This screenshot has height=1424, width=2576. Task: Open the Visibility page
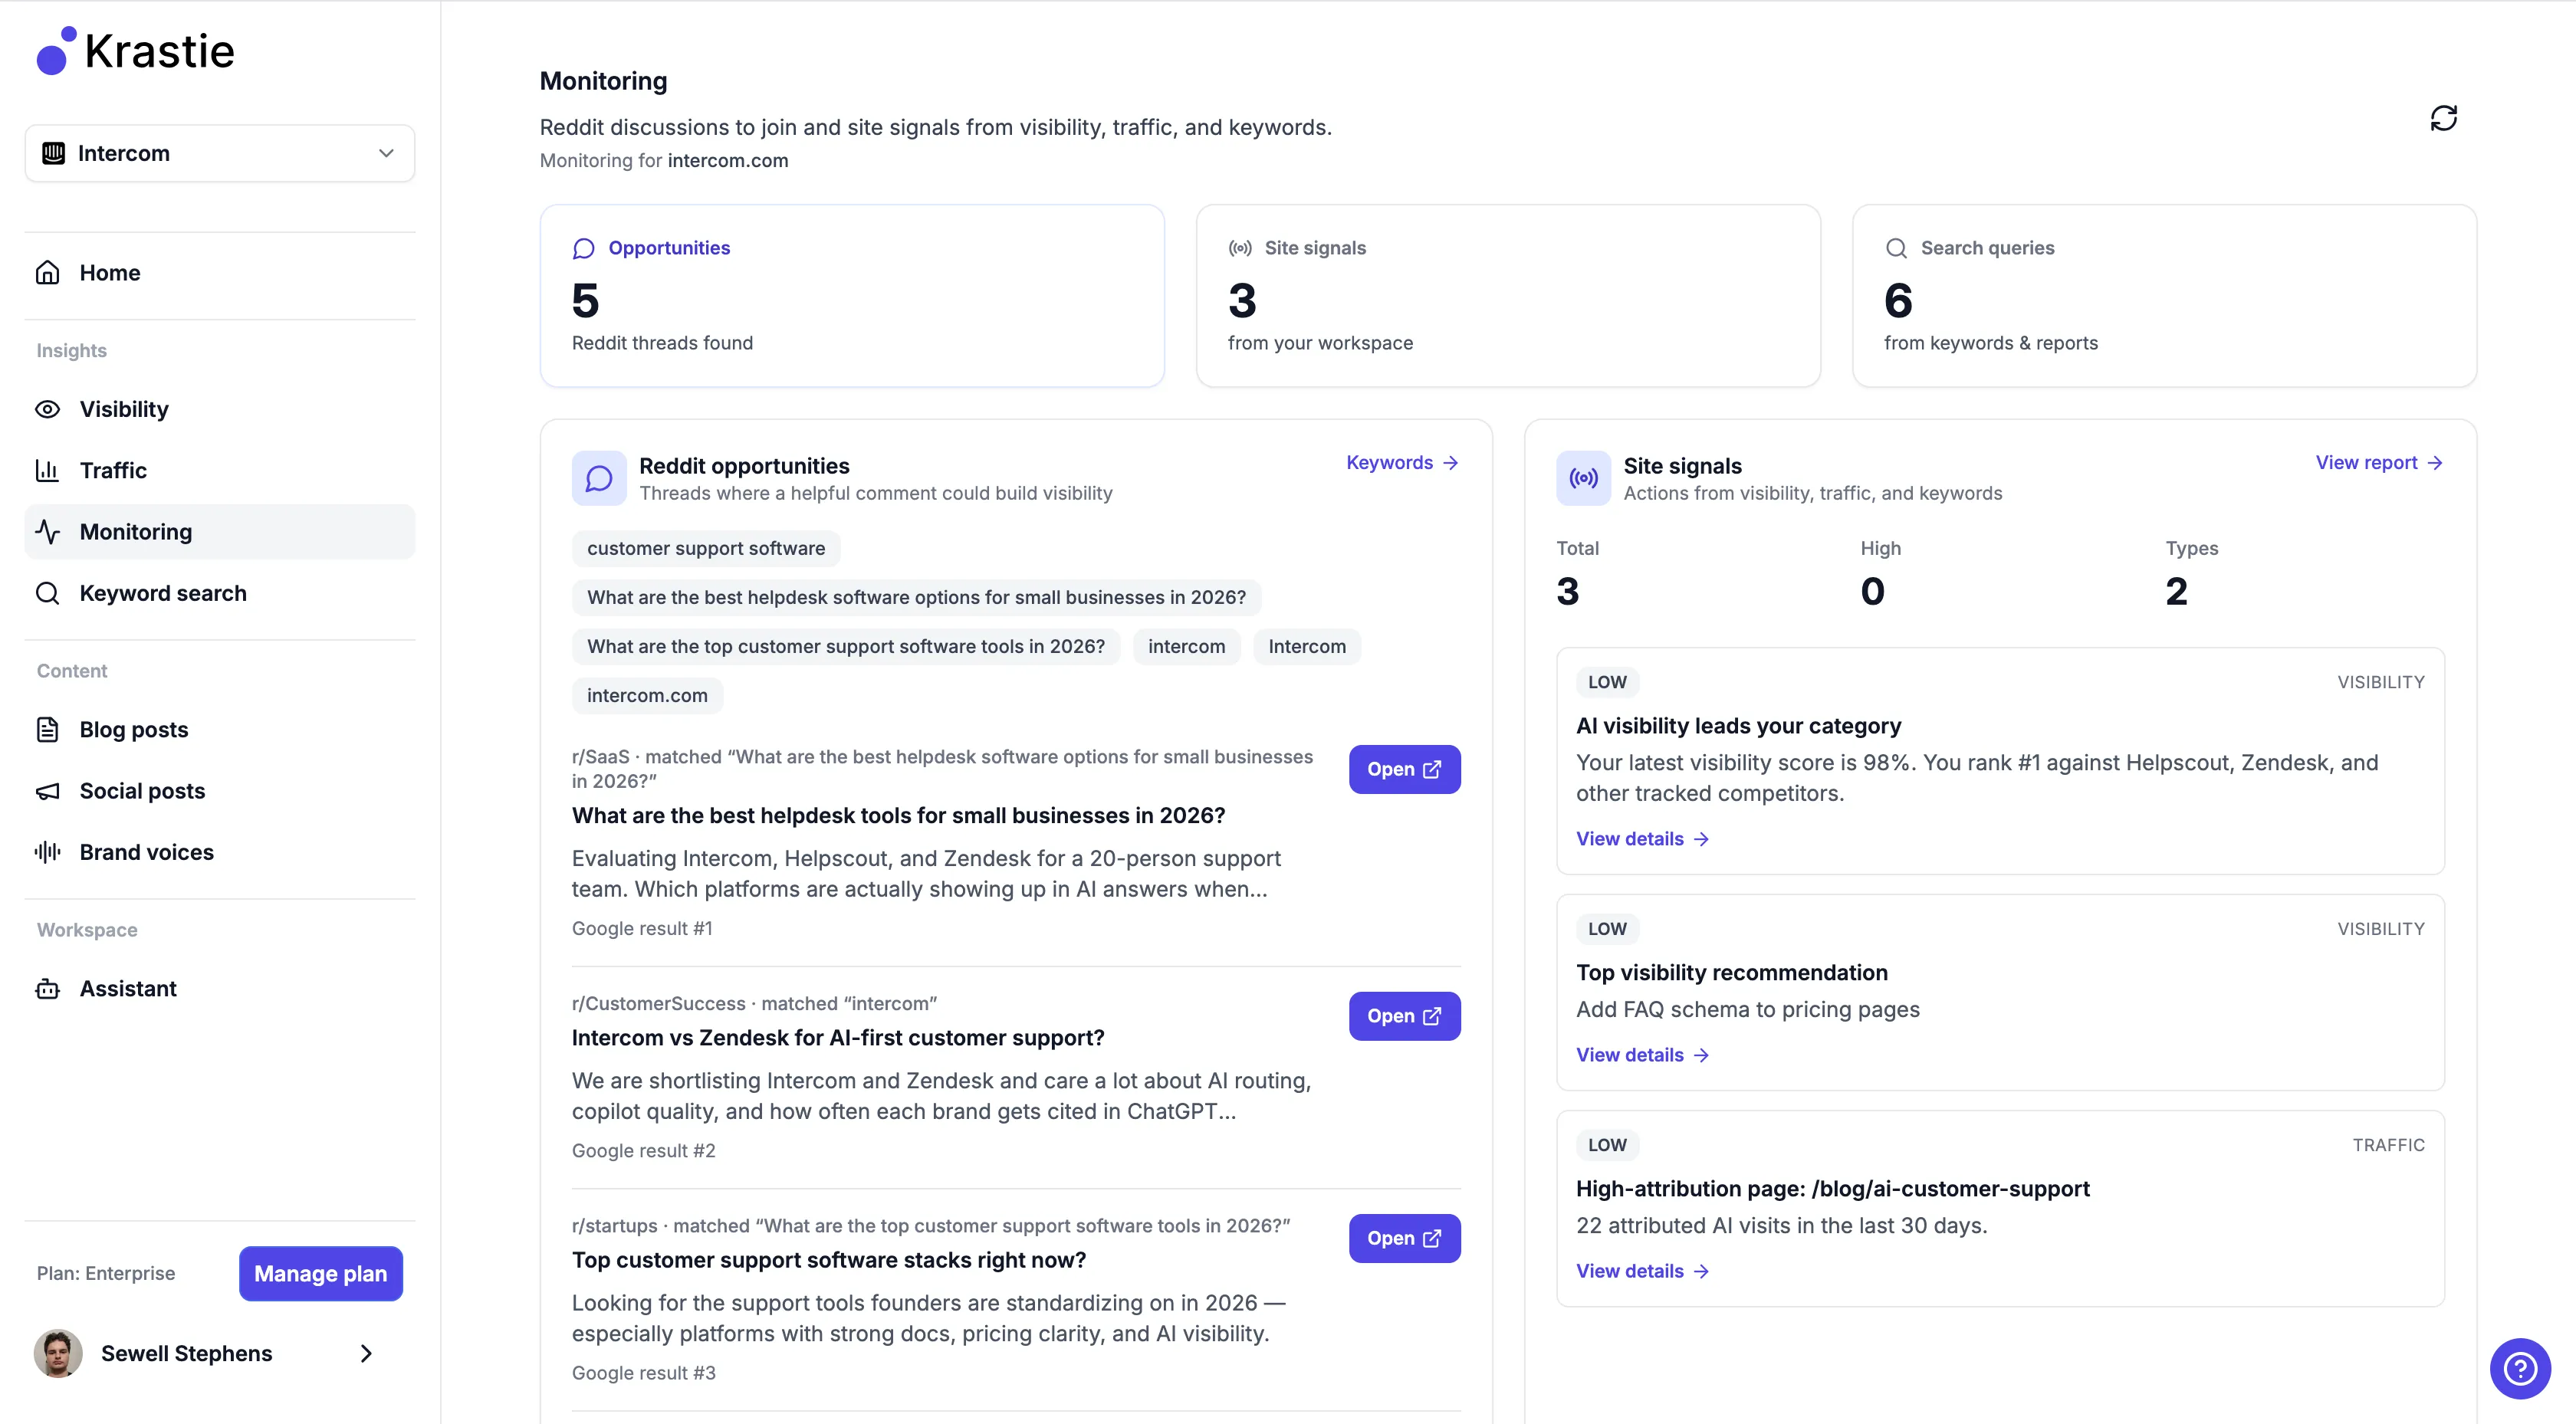(x=220, y=409)
